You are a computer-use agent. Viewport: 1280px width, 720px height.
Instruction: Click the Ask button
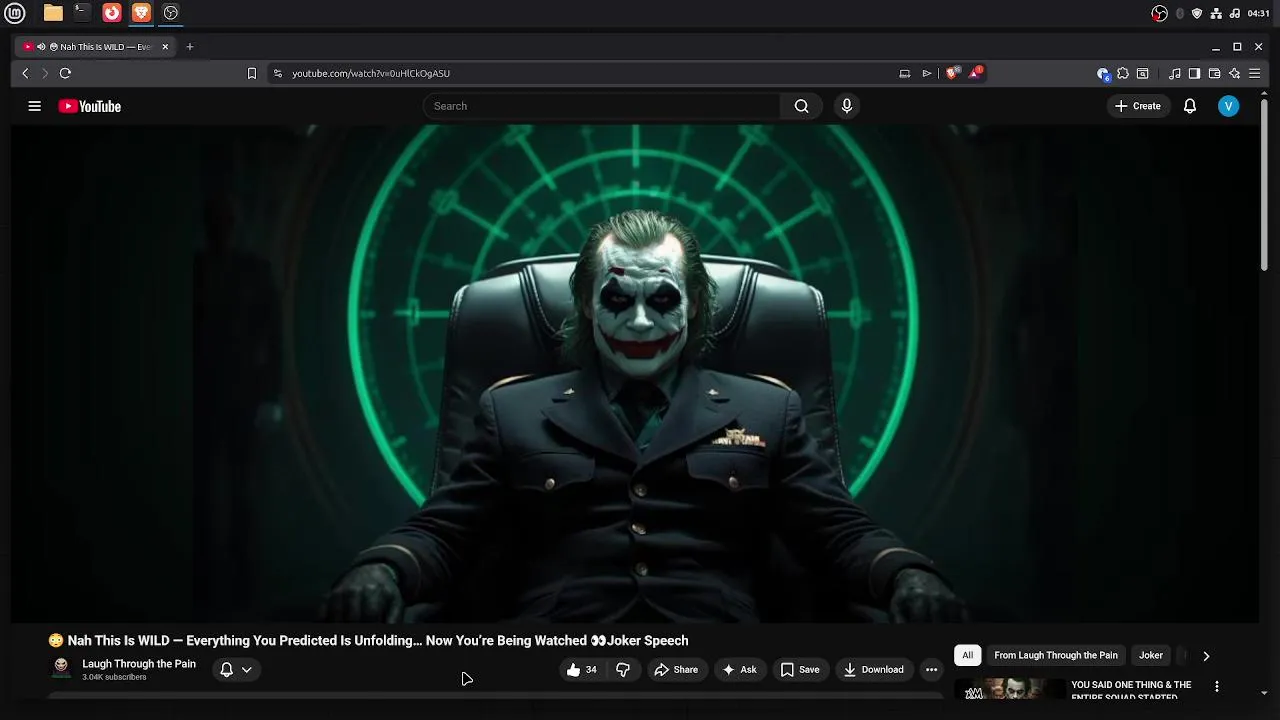(x=739, y=670)
